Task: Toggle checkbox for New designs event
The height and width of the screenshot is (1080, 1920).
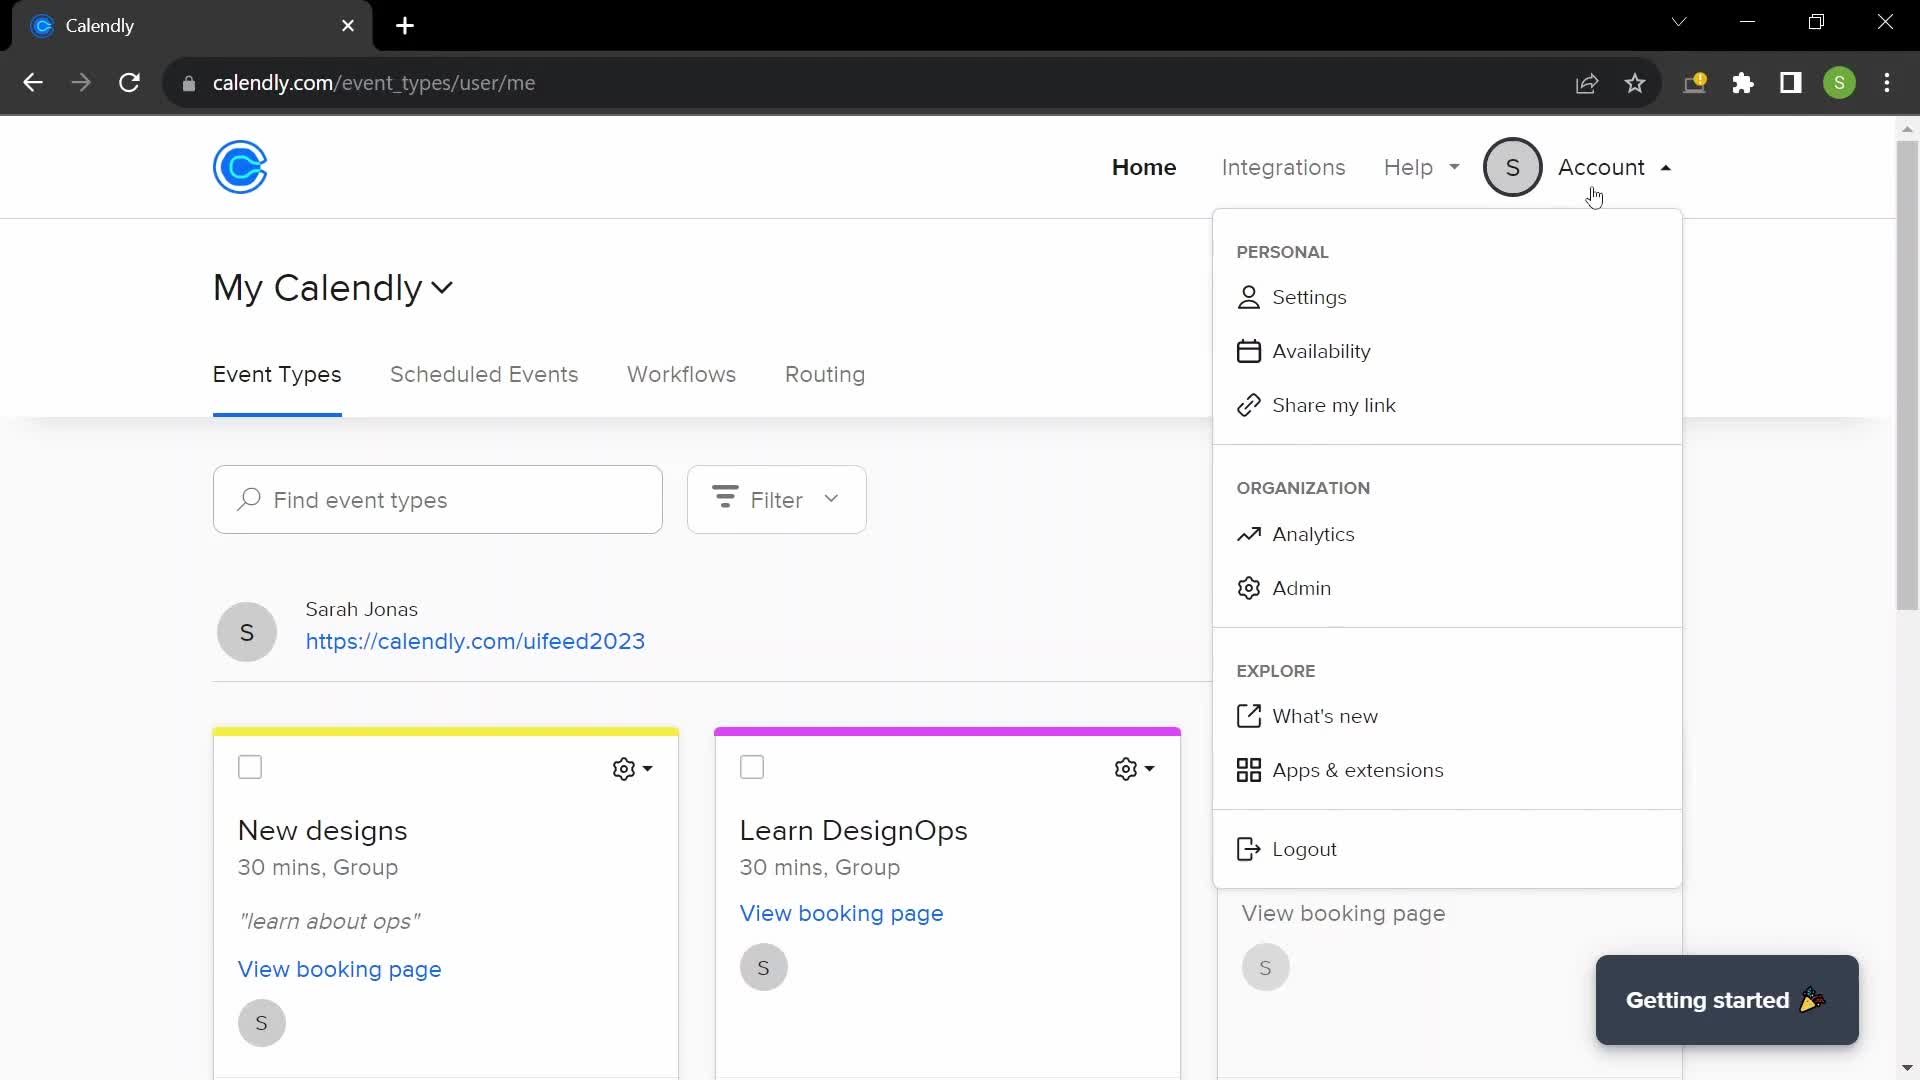Action: pos(251,766)
